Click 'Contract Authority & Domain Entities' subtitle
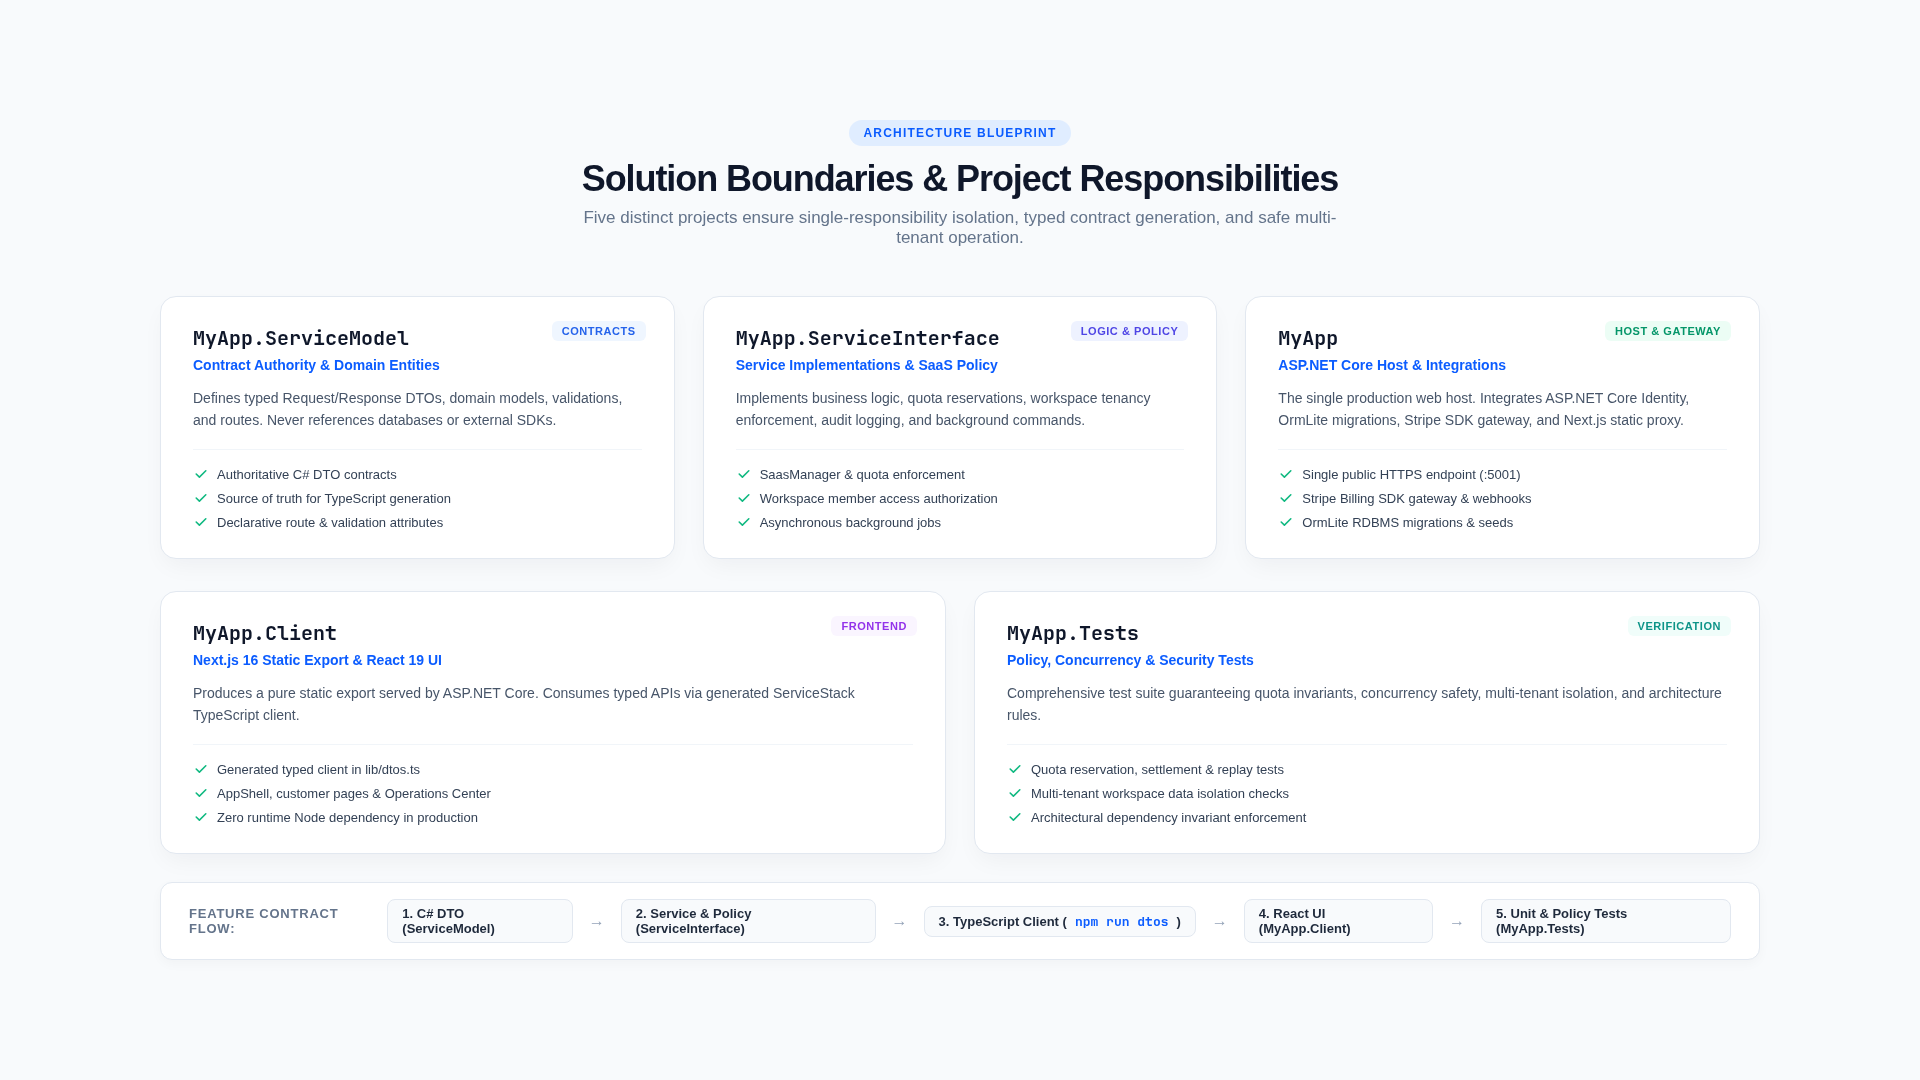Viewport: 1920px width, 1080px height. (316, 365)
